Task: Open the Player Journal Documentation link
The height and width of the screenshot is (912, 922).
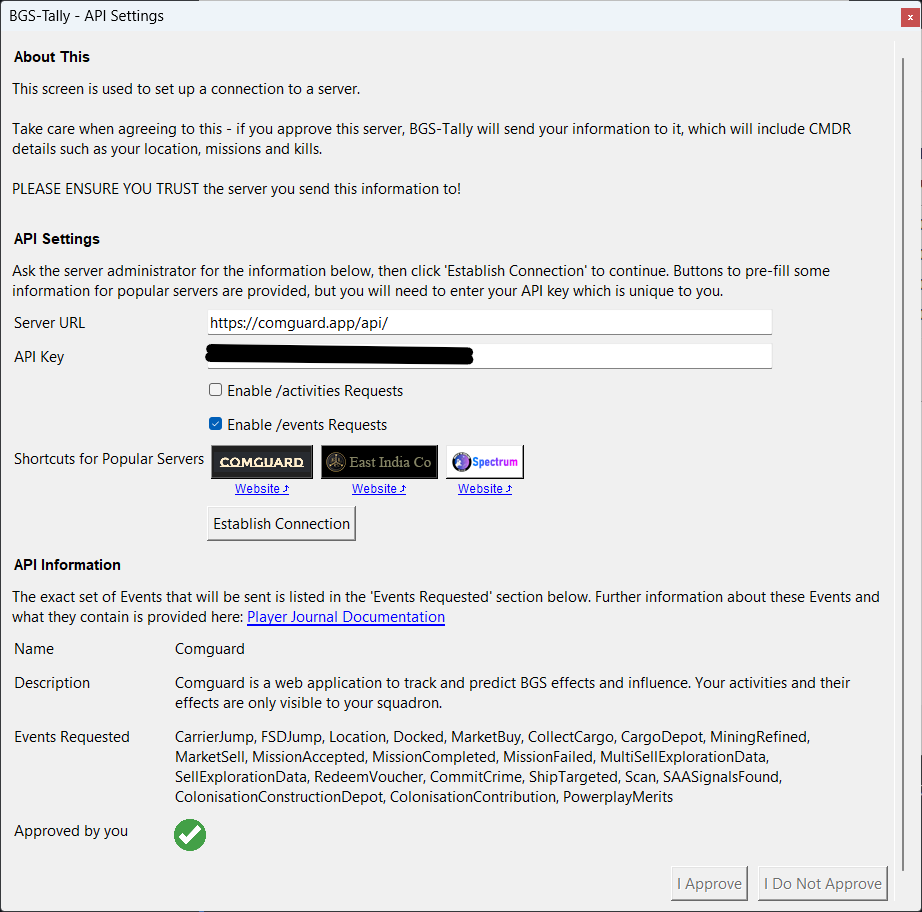Action: pyautogui.click(x=346, y=617)
